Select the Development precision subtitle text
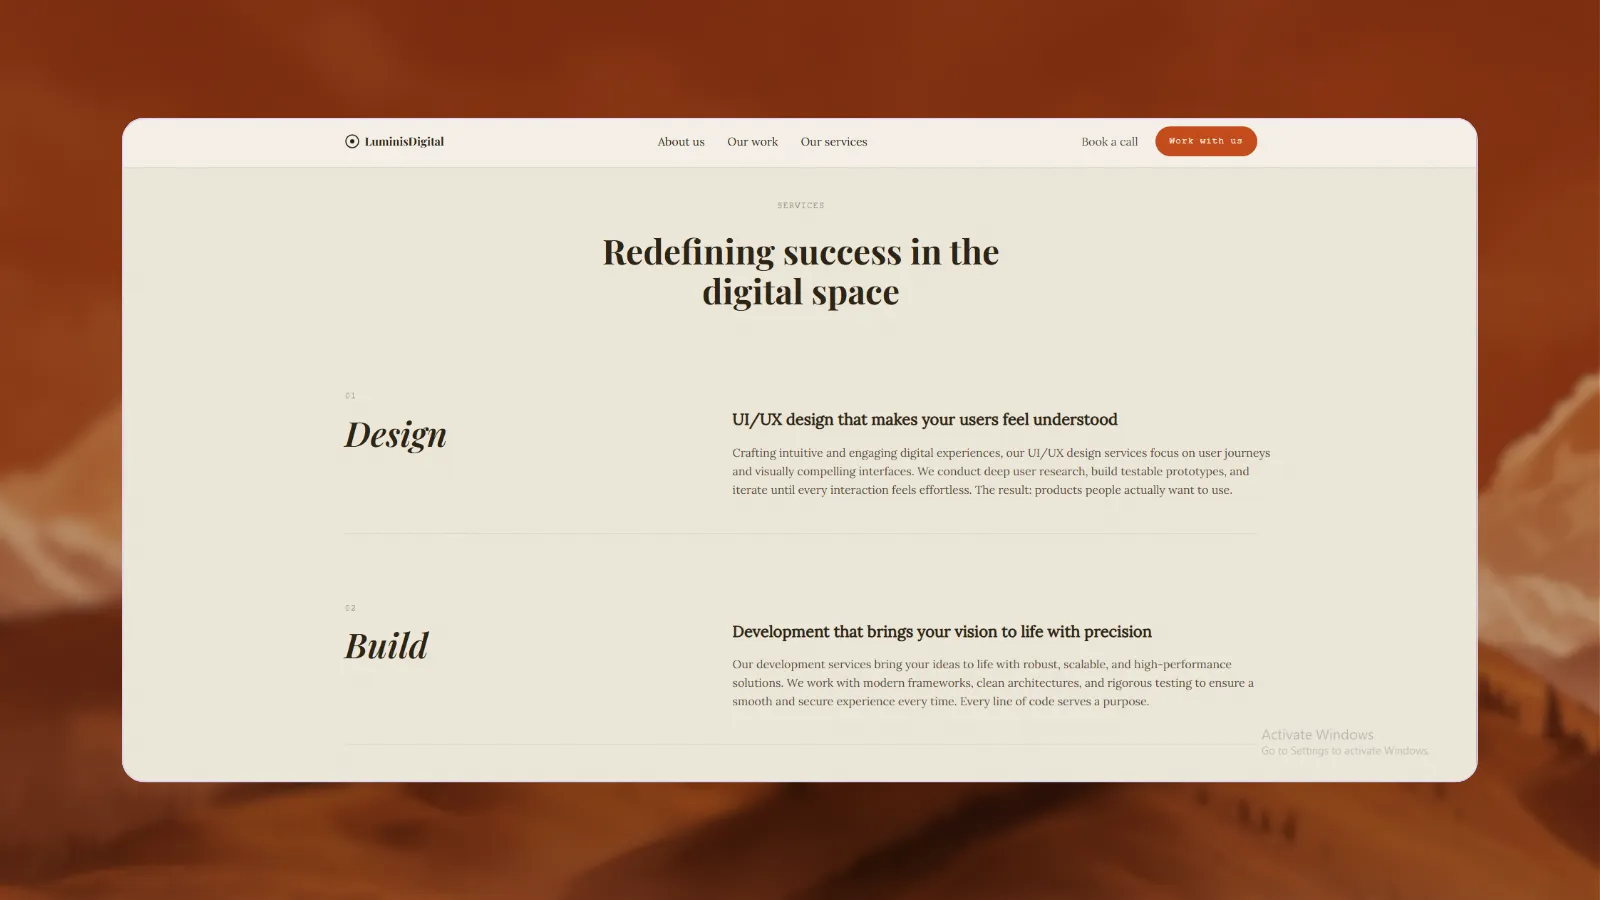1600x900 pixels. click(941, 631)
